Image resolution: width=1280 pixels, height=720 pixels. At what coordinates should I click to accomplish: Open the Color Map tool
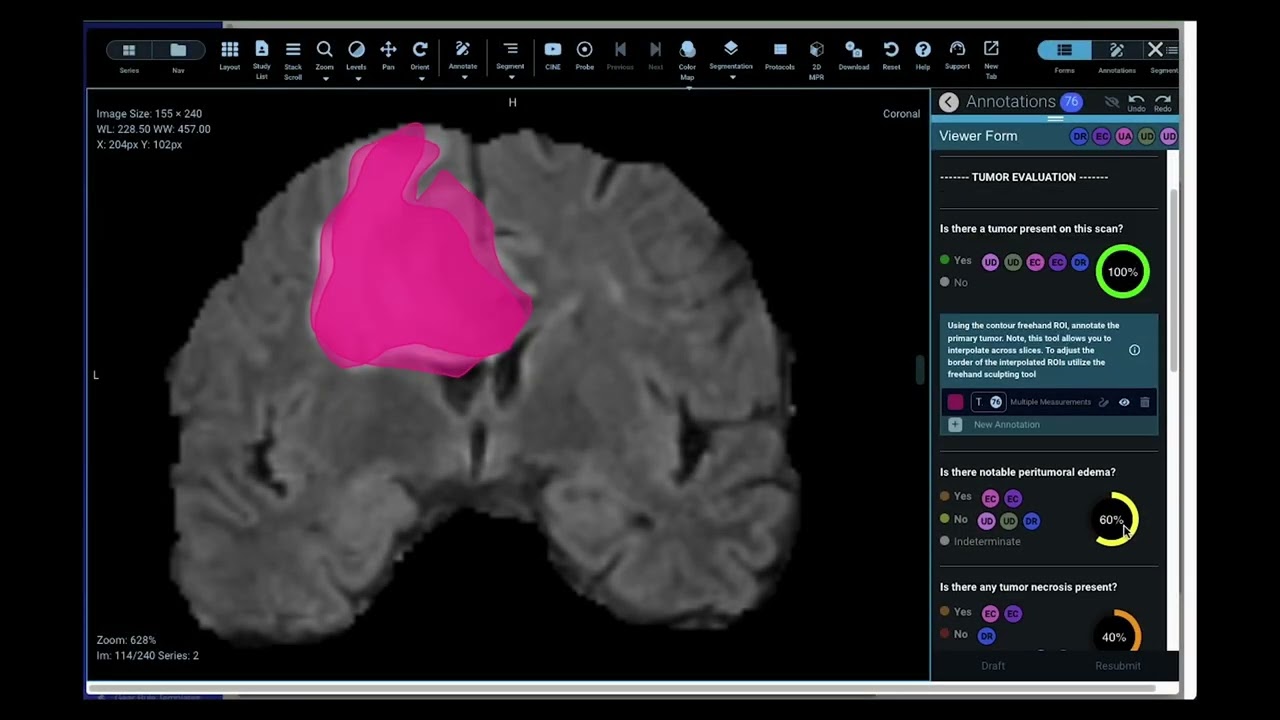(x=687, y=48)
